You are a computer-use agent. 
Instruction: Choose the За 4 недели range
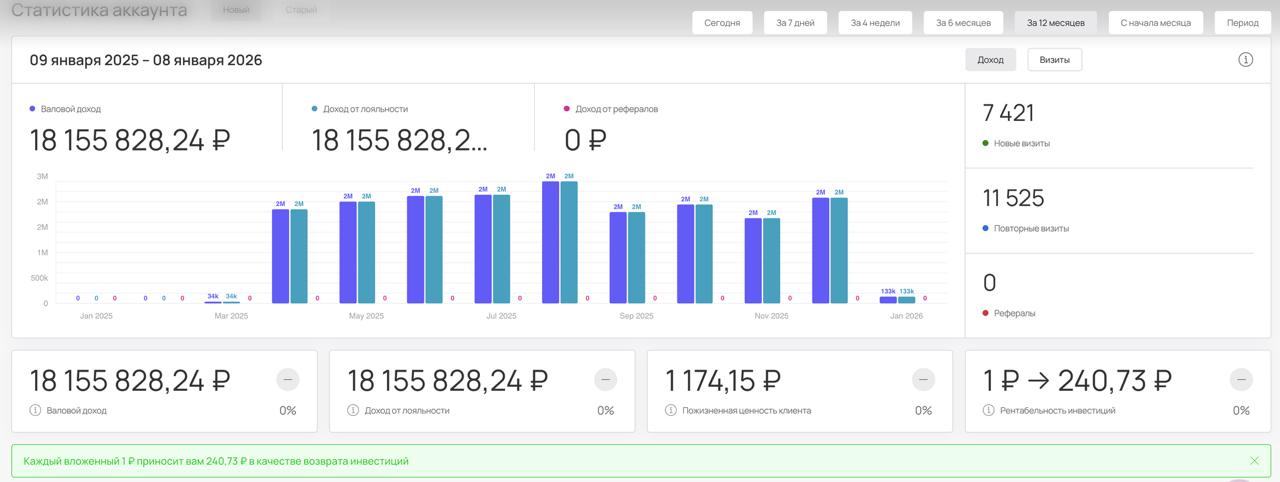pyautogui.click(x=875, y=23)
